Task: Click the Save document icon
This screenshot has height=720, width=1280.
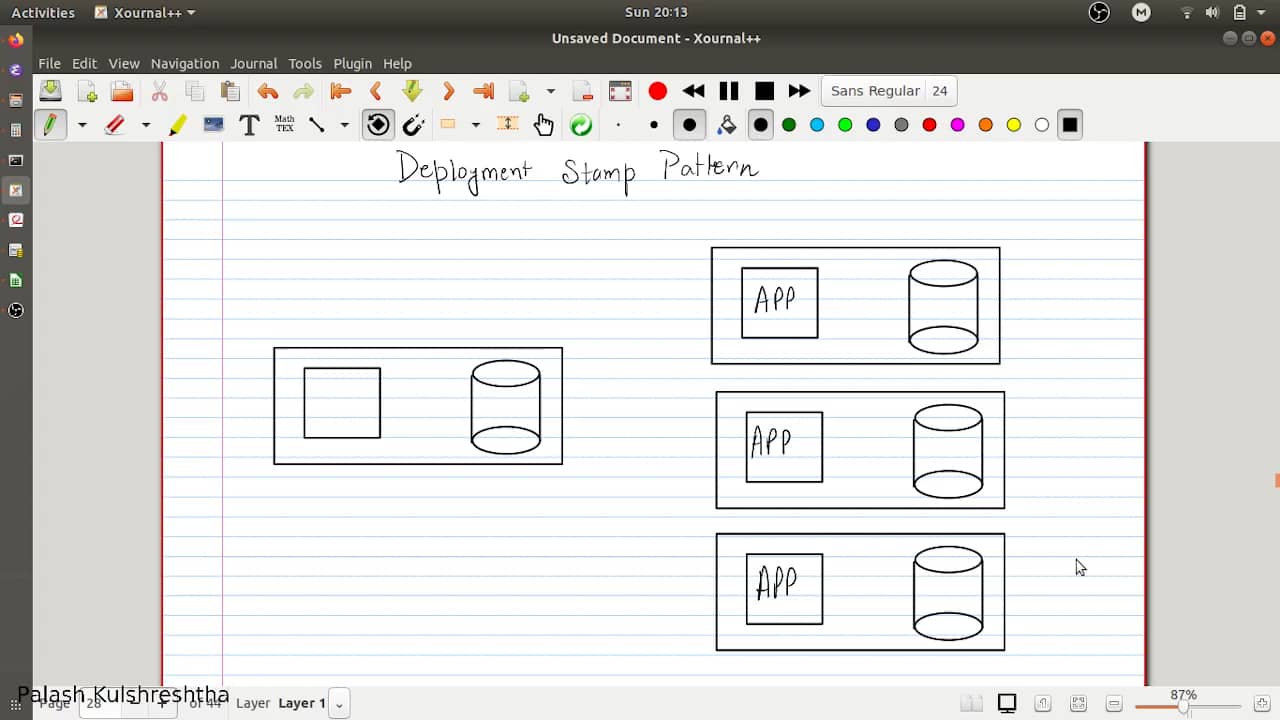Action: (x=50, y=91)
